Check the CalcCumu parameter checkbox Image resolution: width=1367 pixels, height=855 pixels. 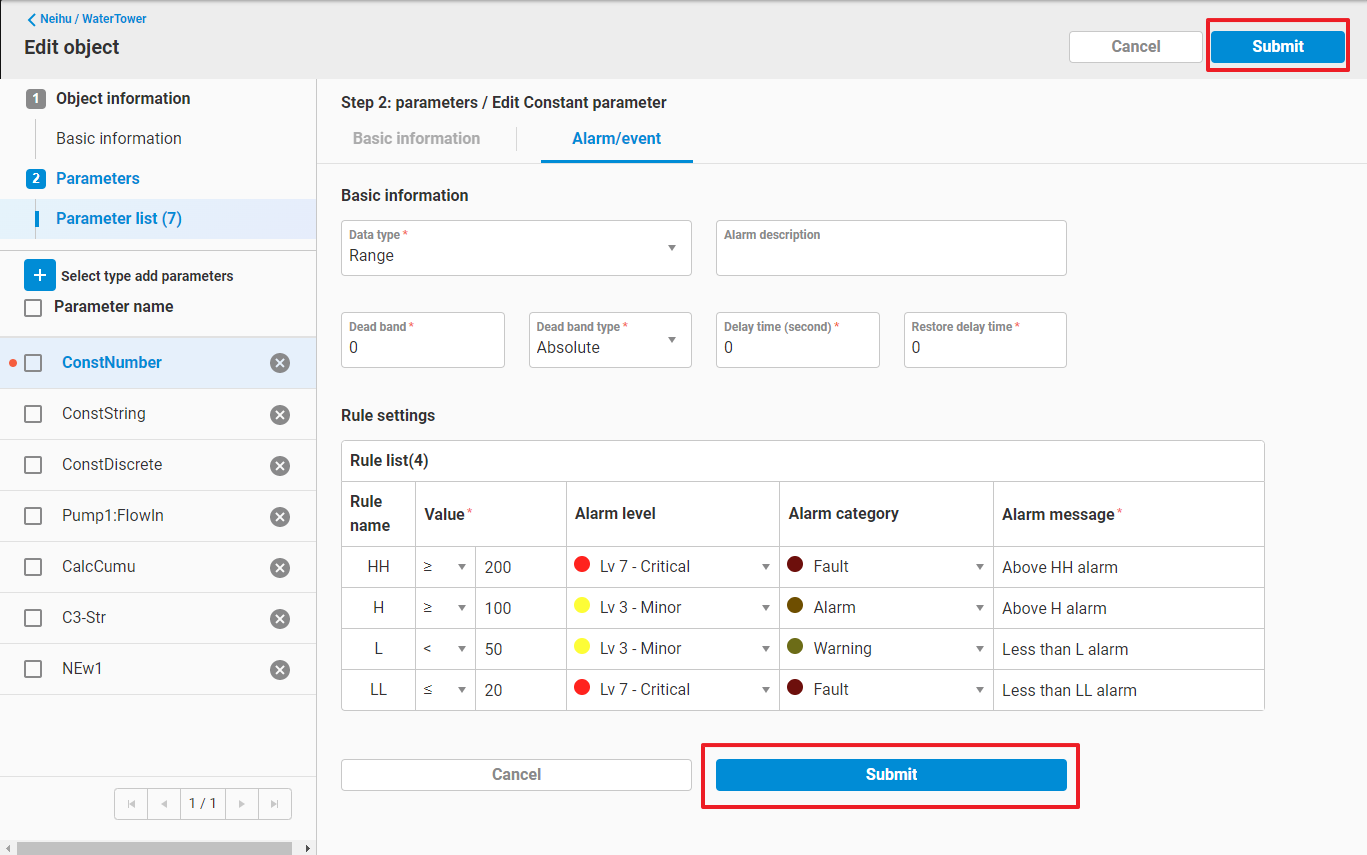pyautogui.click(x=33, y=567)
